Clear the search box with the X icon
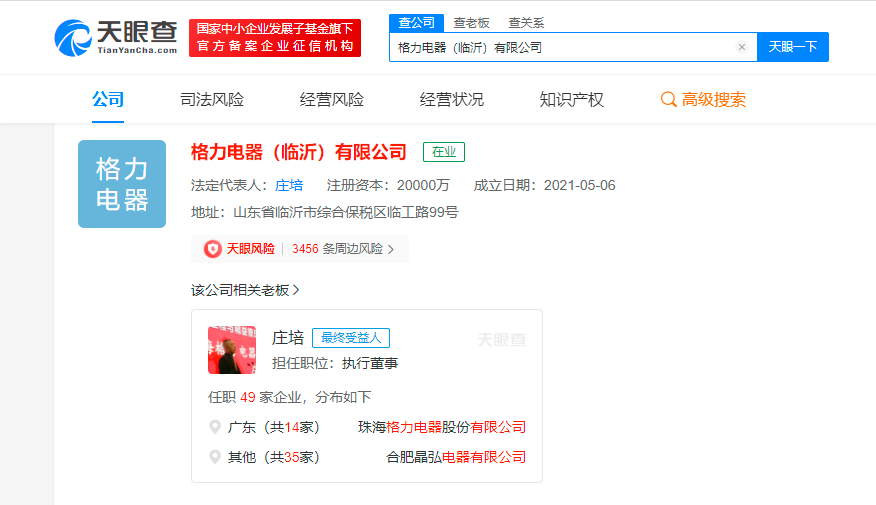The width and height of the screenshot is (876, 505). pos(741,47)
